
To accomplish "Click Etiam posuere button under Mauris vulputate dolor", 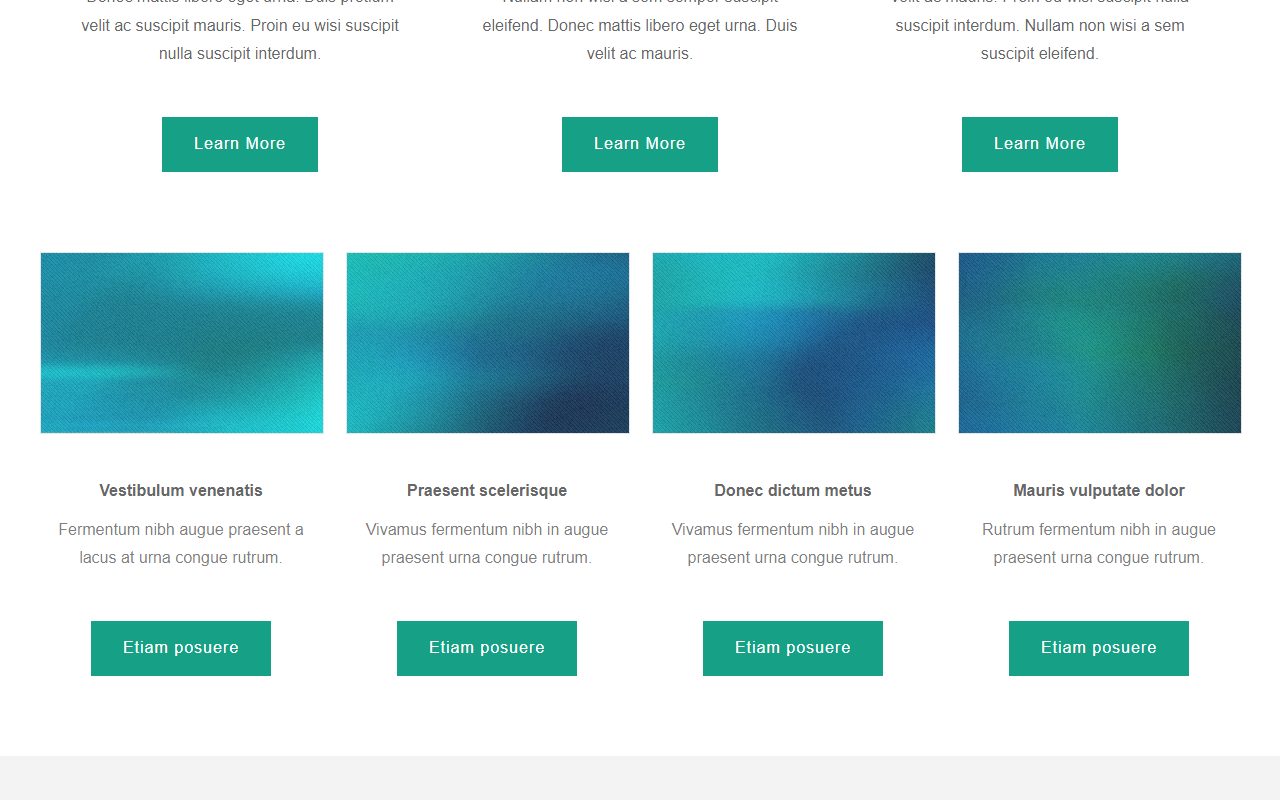I will pyautogui.click(x=1099, y=648).
